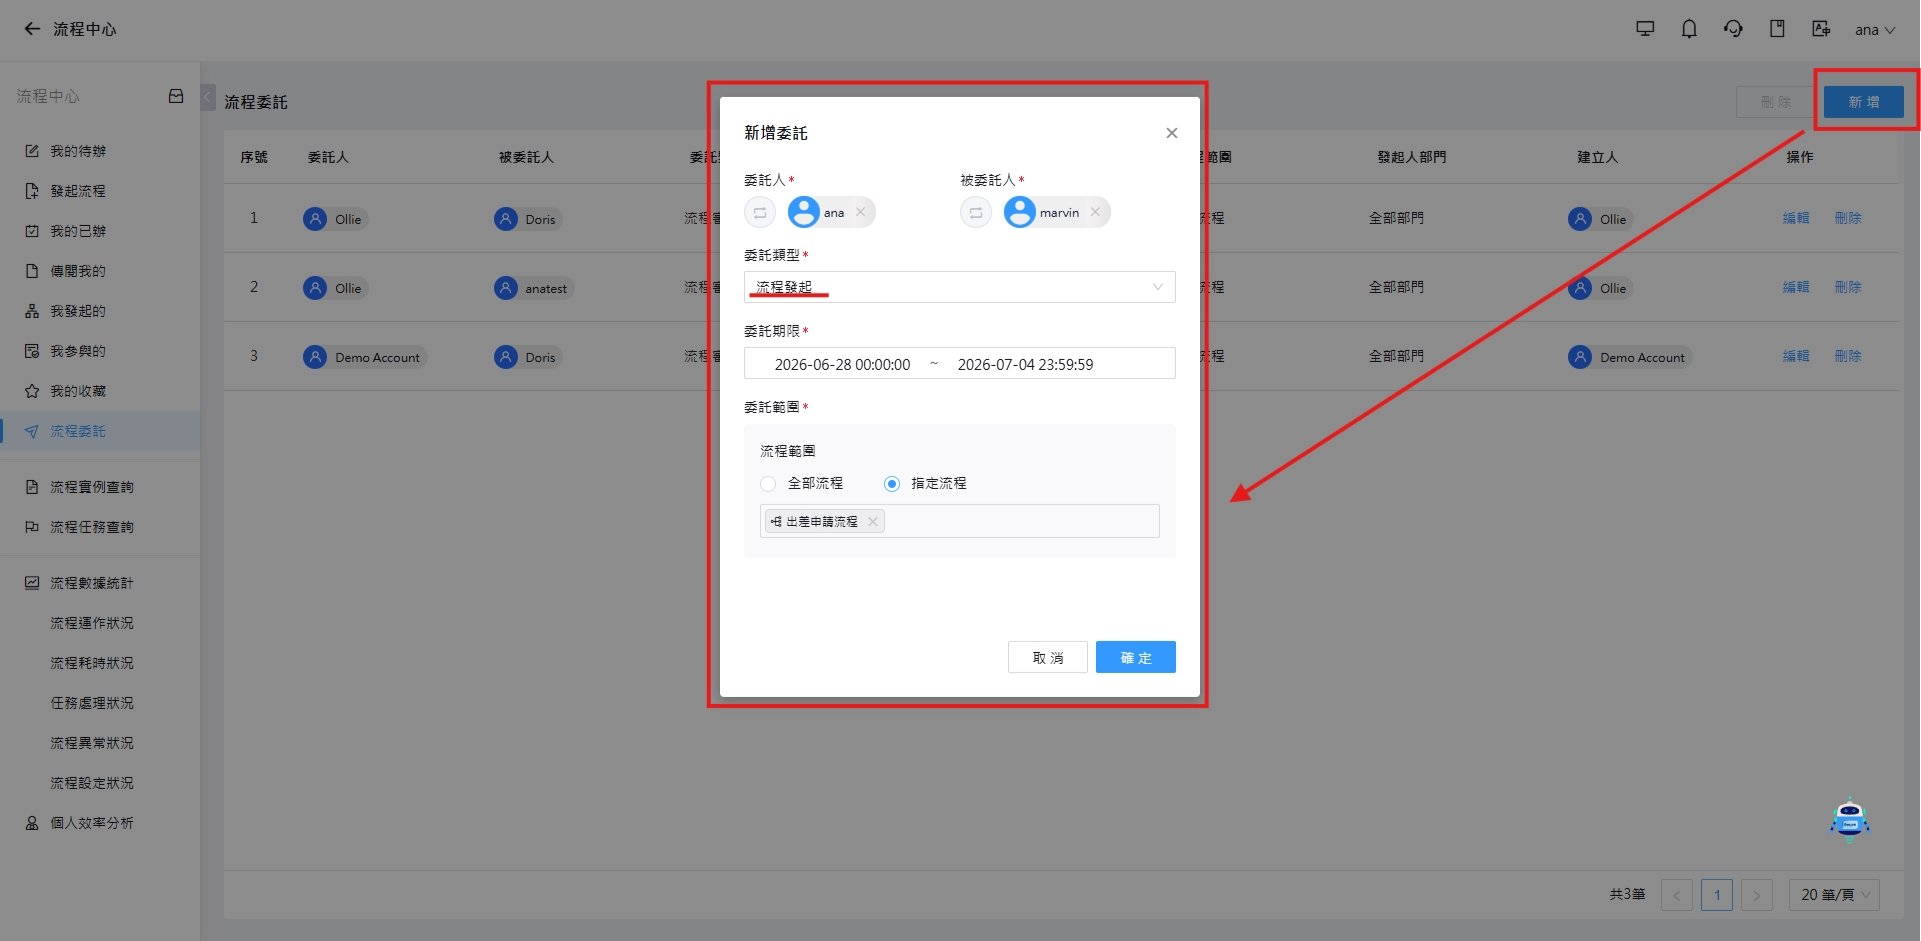The image size is (1921, 941).
Task: Click 刪除 for row 2
Action: point(1848,287)
